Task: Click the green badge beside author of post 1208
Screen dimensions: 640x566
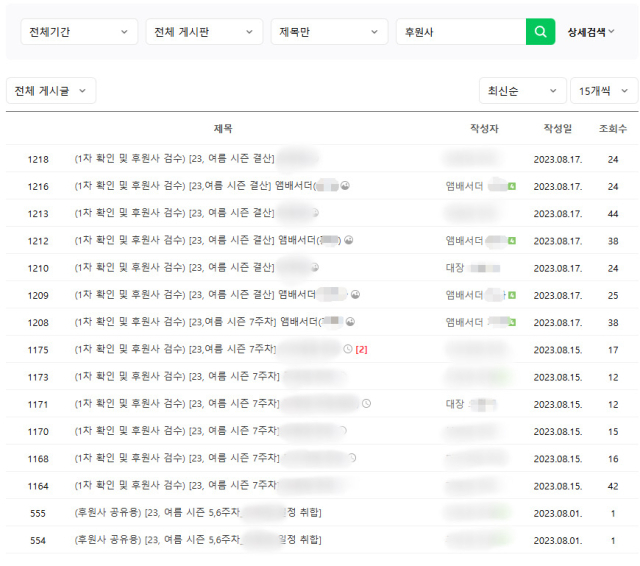Action: [511, 322]
